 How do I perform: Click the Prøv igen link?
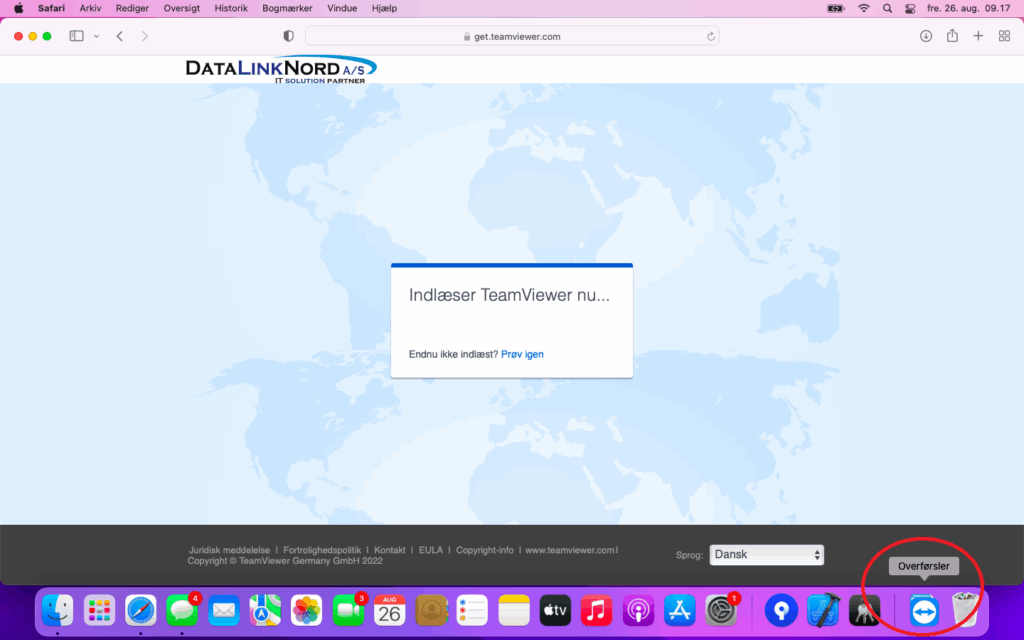(522, 354)
